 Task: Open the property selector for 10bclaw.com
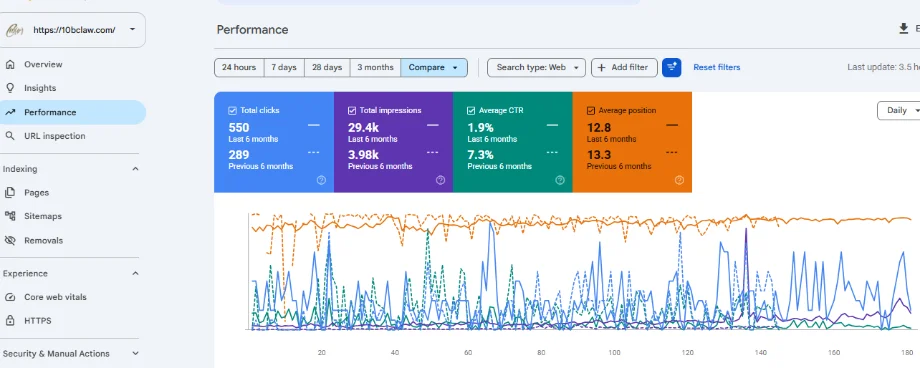click(73, 29)
